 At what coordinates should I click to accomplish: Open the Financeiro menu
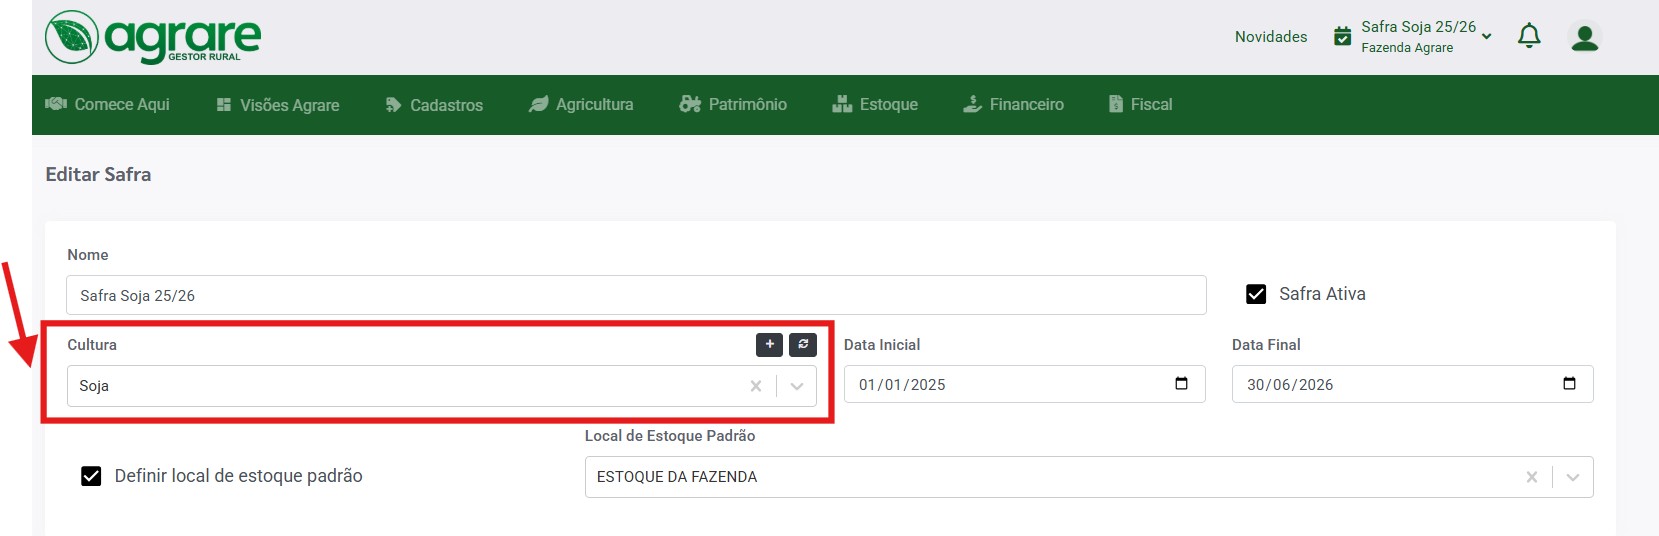click(1013, 104)
